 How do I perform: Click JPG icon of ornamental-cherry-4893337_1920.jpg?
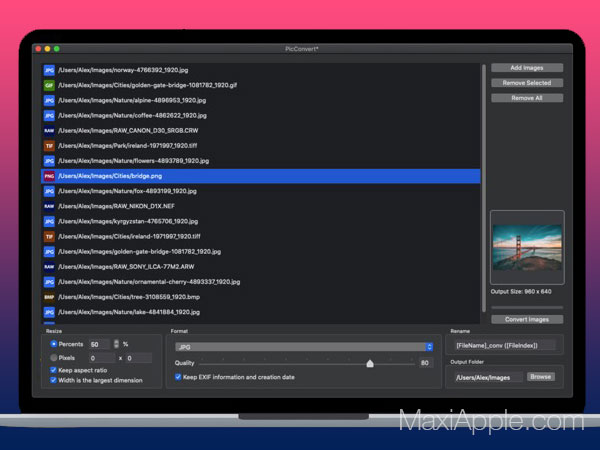tap(49, 282)
